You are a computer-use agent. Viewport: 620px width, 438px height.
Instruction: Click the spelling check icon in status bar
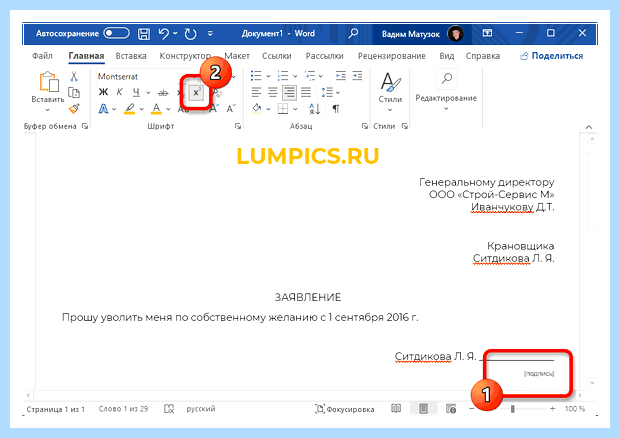pyautogui.click(x=169, y=409)
